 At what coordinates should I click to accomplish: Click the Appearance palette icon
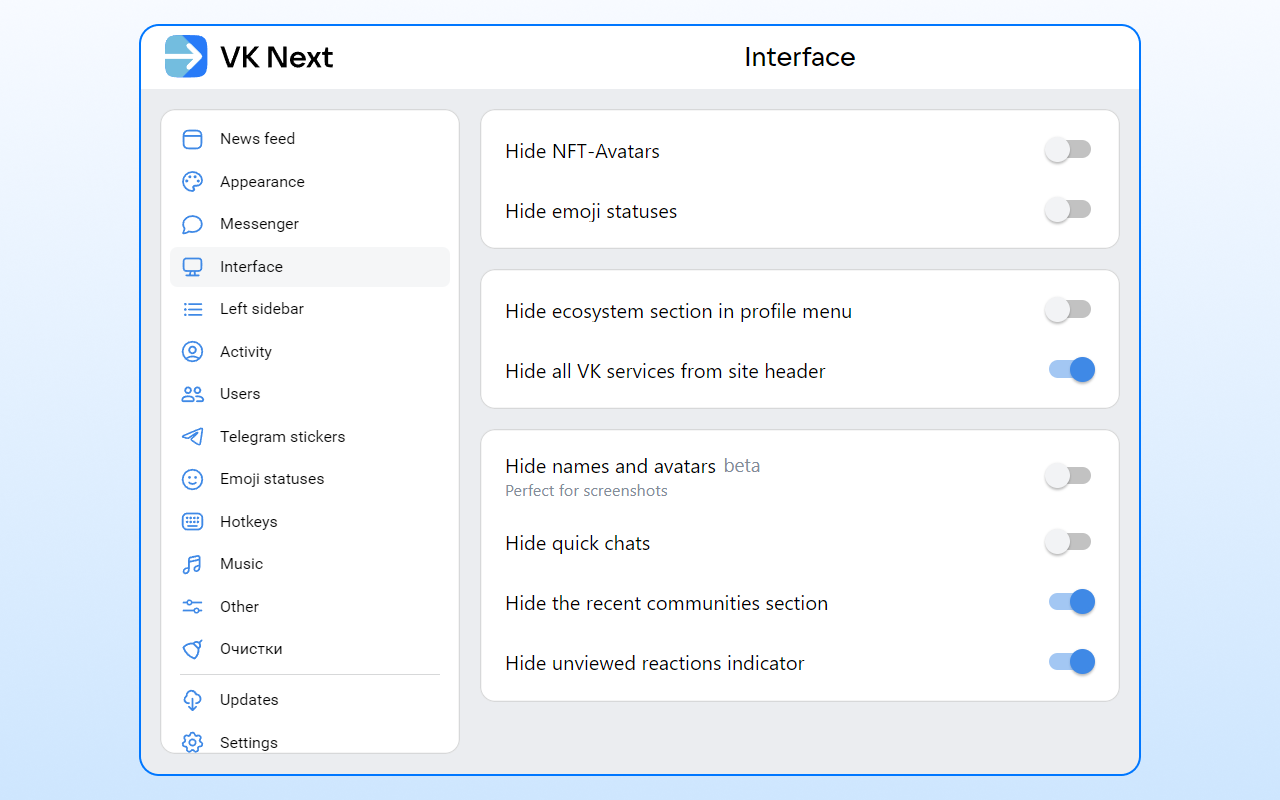tap(192, 181)
